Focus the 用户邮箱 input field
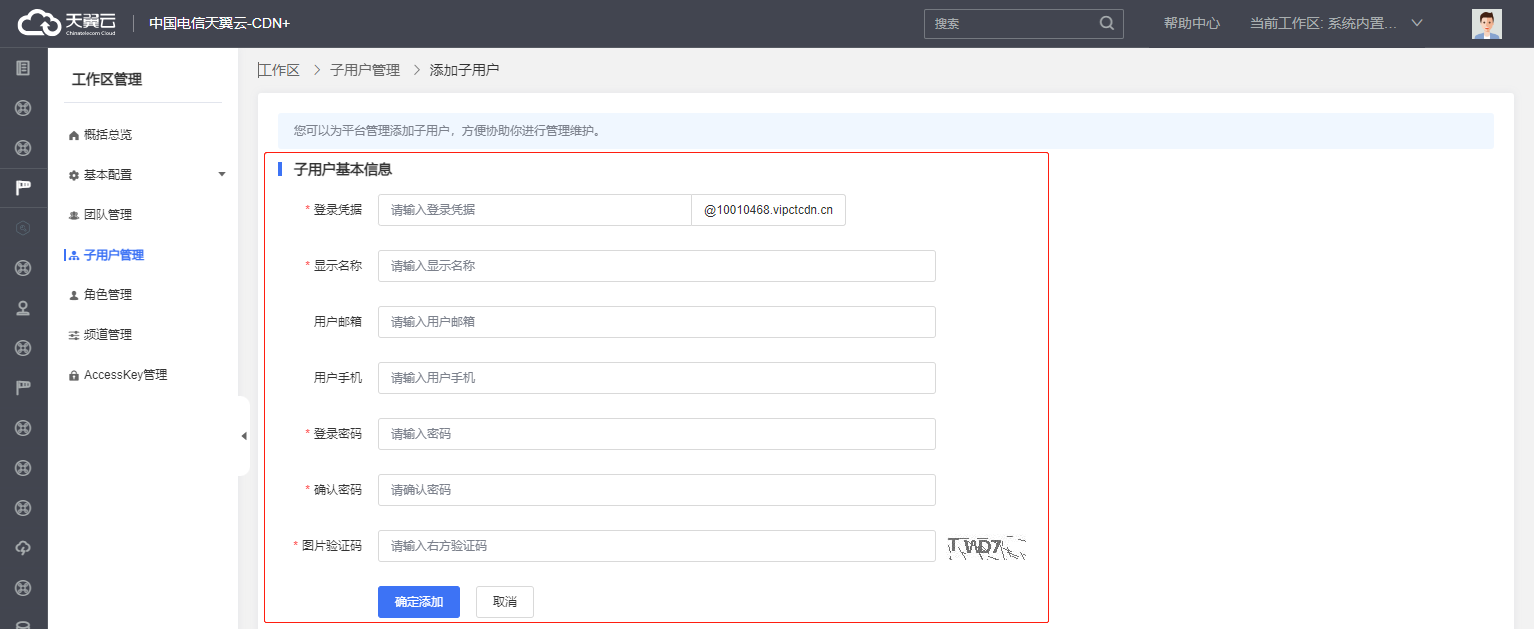Image resolution: width=1534 pixels, height=629 pixels. 657,322
